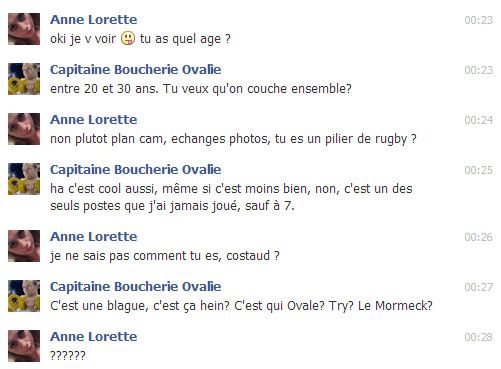The height and width of the screenshot is (369, 501).
Task: Select the 00:25 message timestamp
Action: [479, 170]
